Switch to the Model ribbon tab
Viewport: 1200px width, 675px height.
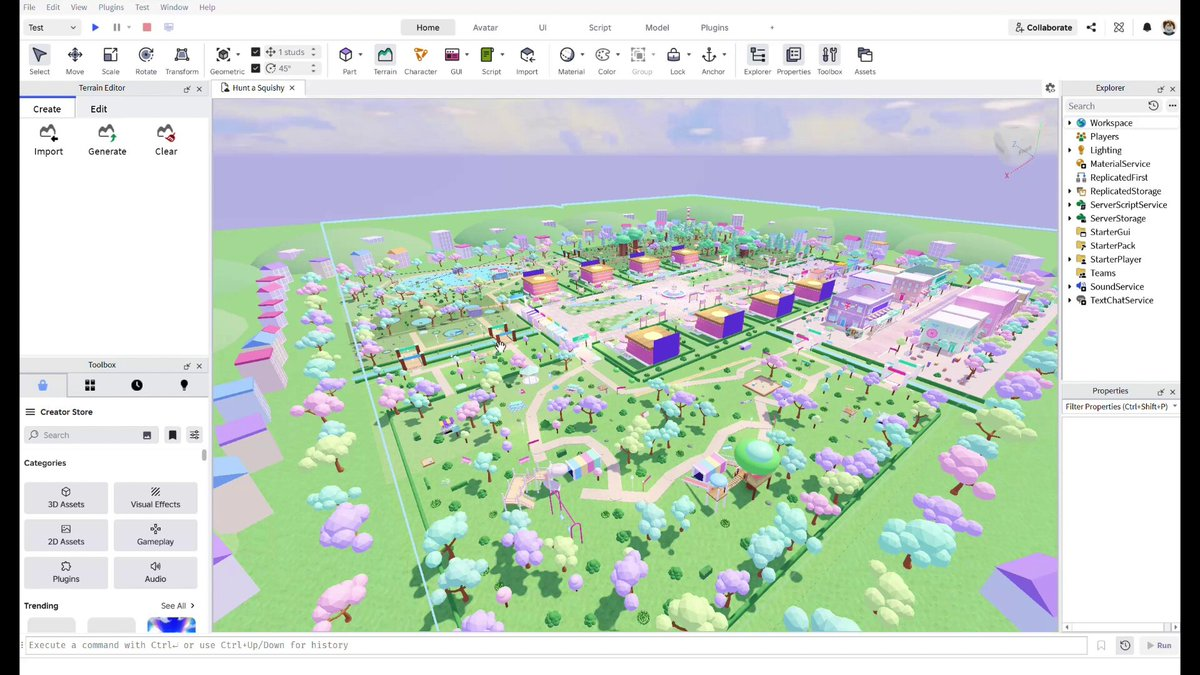(657, 28)
